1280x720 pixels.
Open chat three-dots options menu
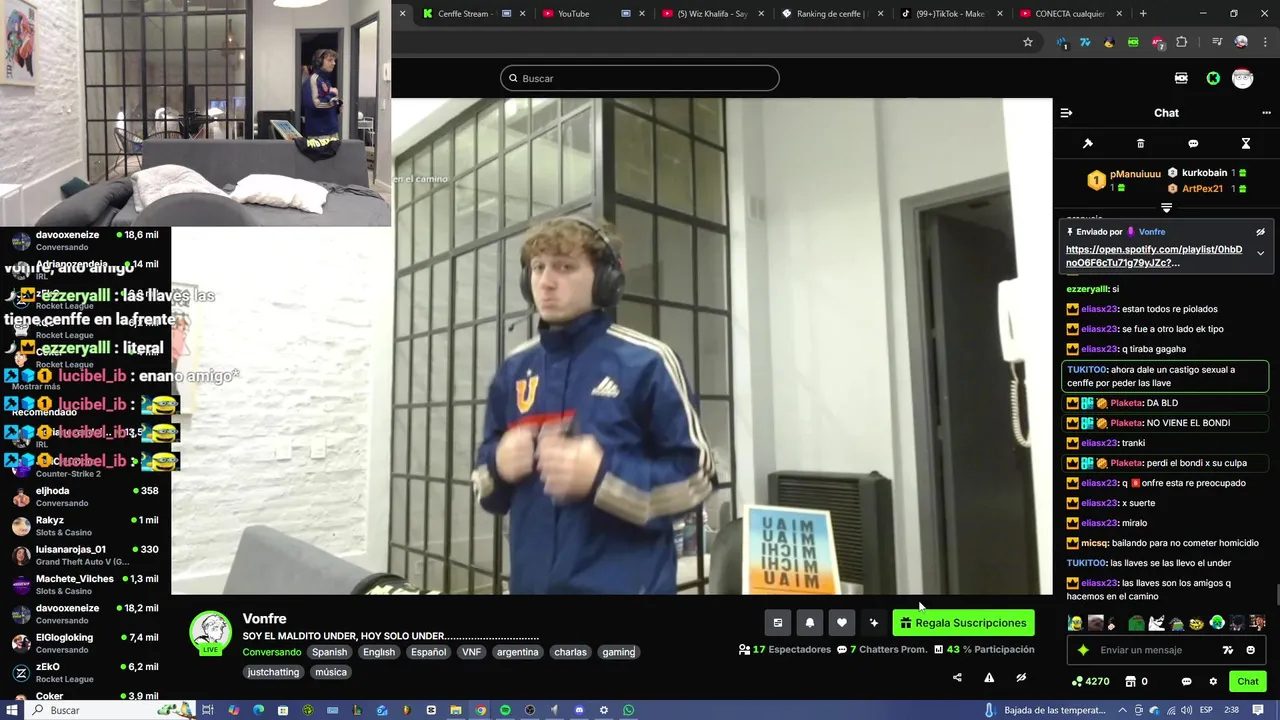1266,113
